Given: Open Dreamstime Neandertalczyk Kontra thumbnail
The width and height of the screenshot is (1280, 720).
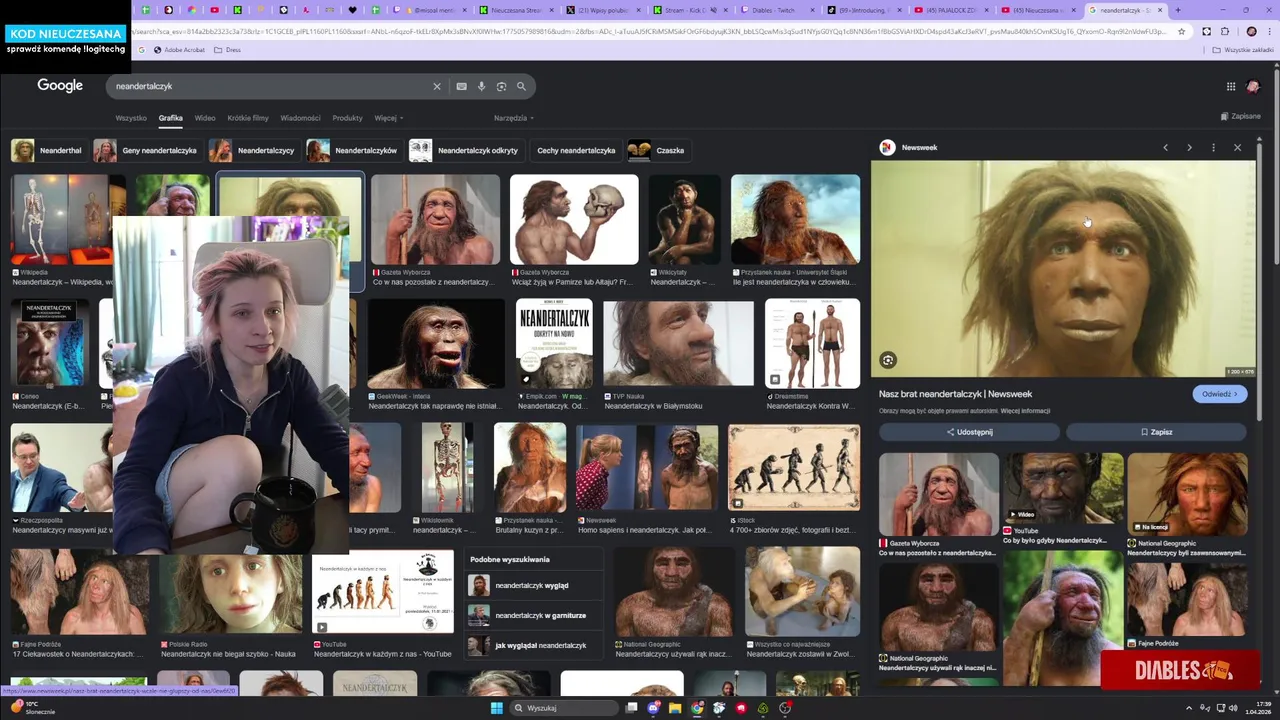Looking at the screenshot, I should pyautogui.click(x=812, y=343).
